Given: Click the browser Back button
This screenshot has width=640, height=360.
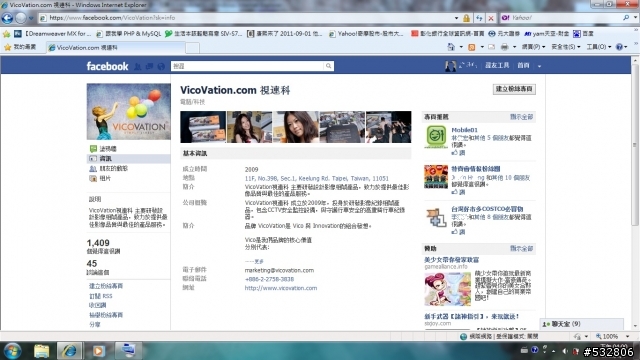Looking at the screenshot, I should pos(7,18).
